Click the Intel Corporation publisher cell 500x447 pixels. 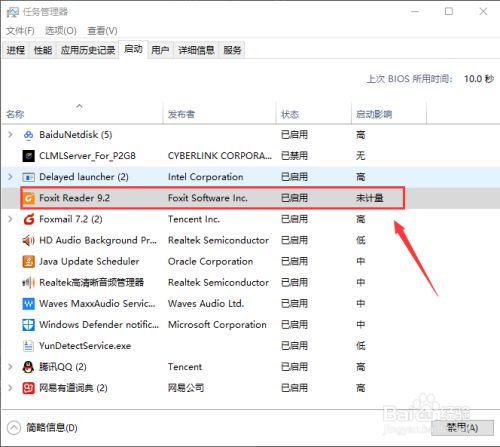coord(205,177)
